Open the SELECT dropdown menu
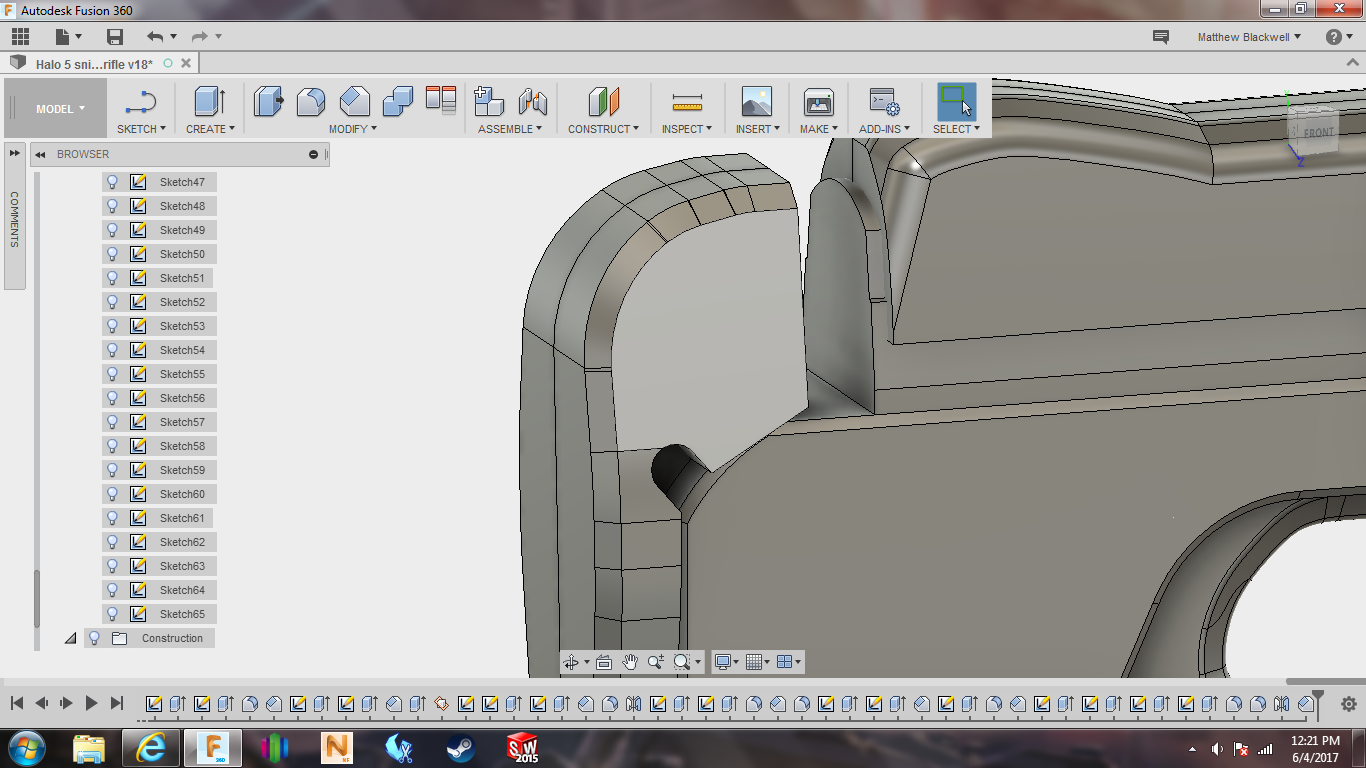Viewport: 1366px width, 768px height. pyautogui.click(x=957, y=129)
